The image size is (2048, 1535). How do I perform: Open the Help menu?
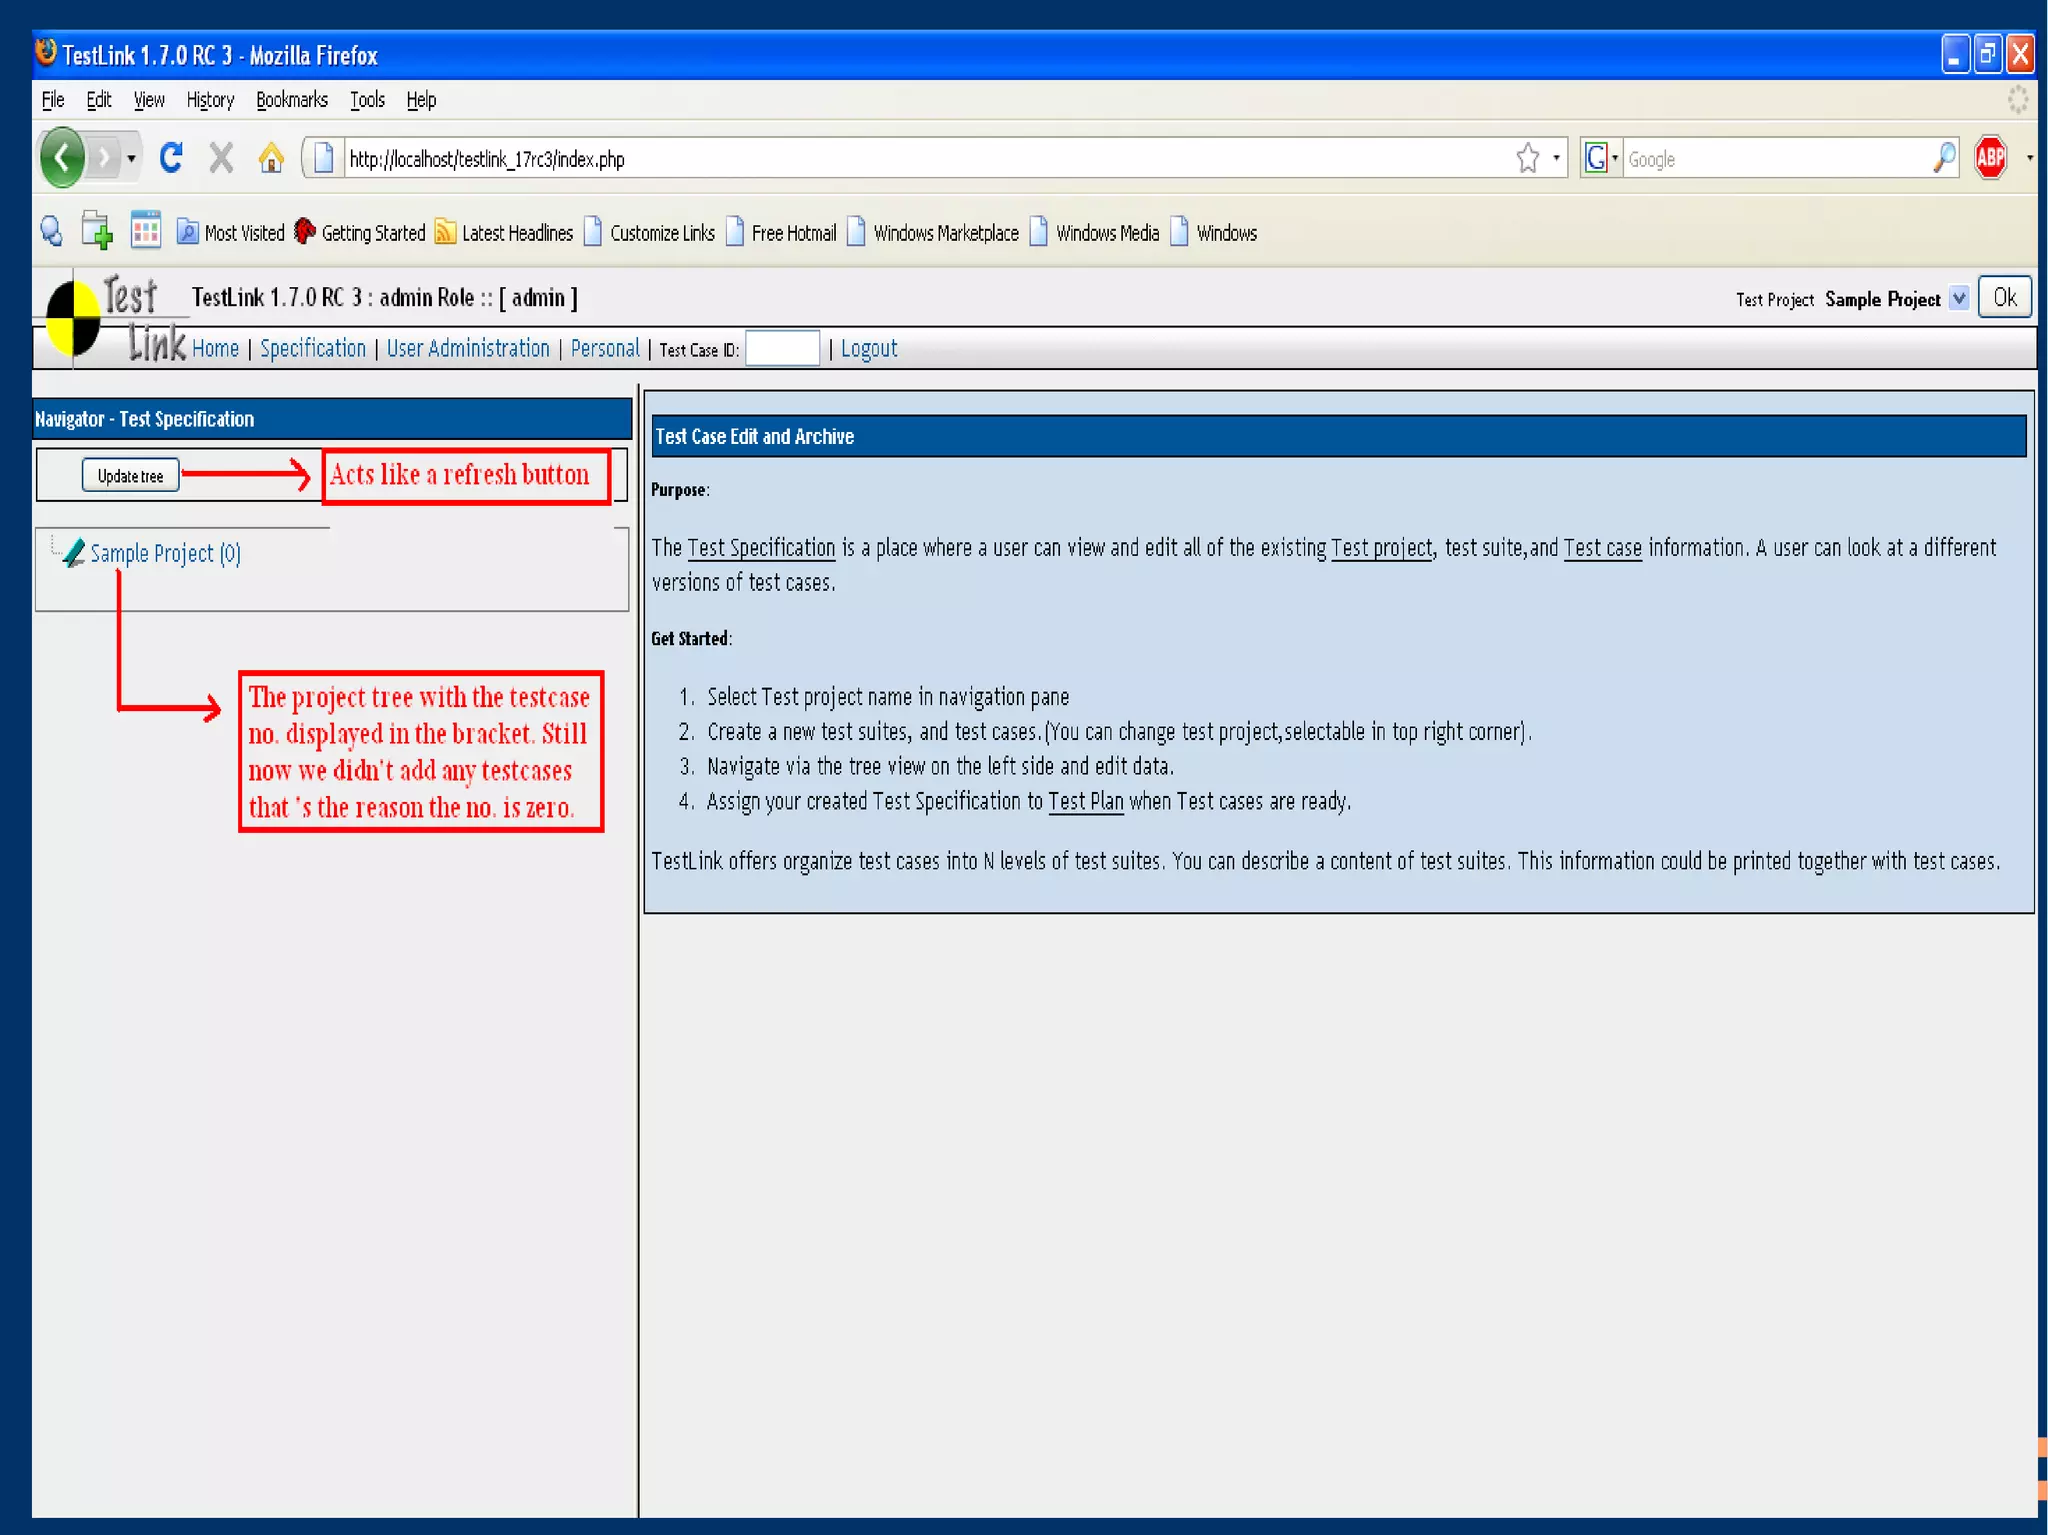(x=421, y=100)
